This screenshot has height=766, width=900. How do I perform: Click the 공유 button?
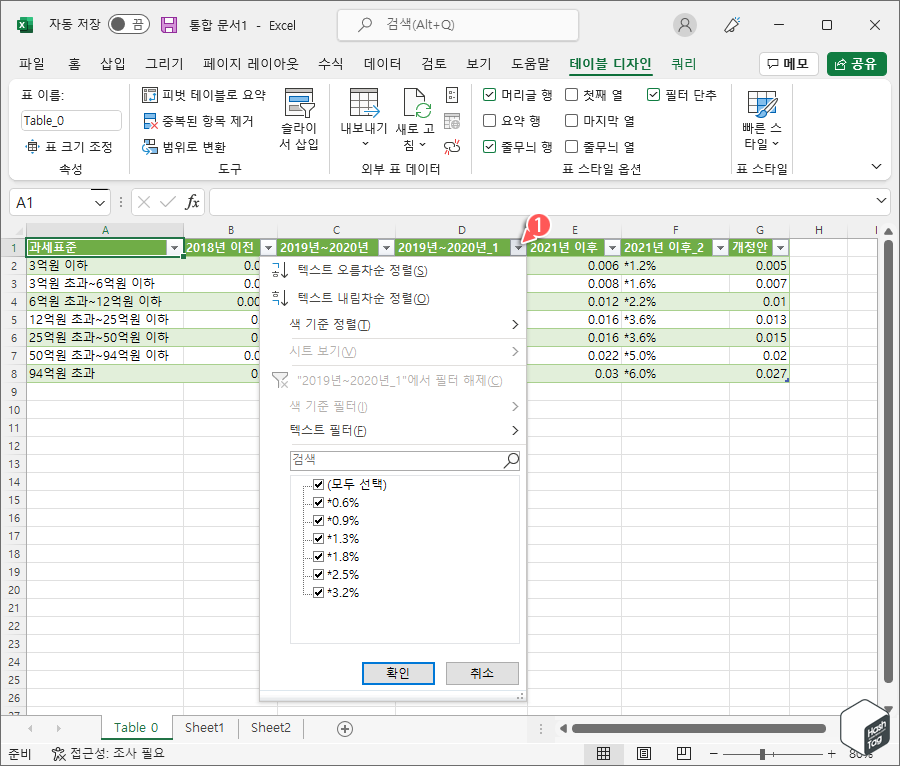(858, 62)
